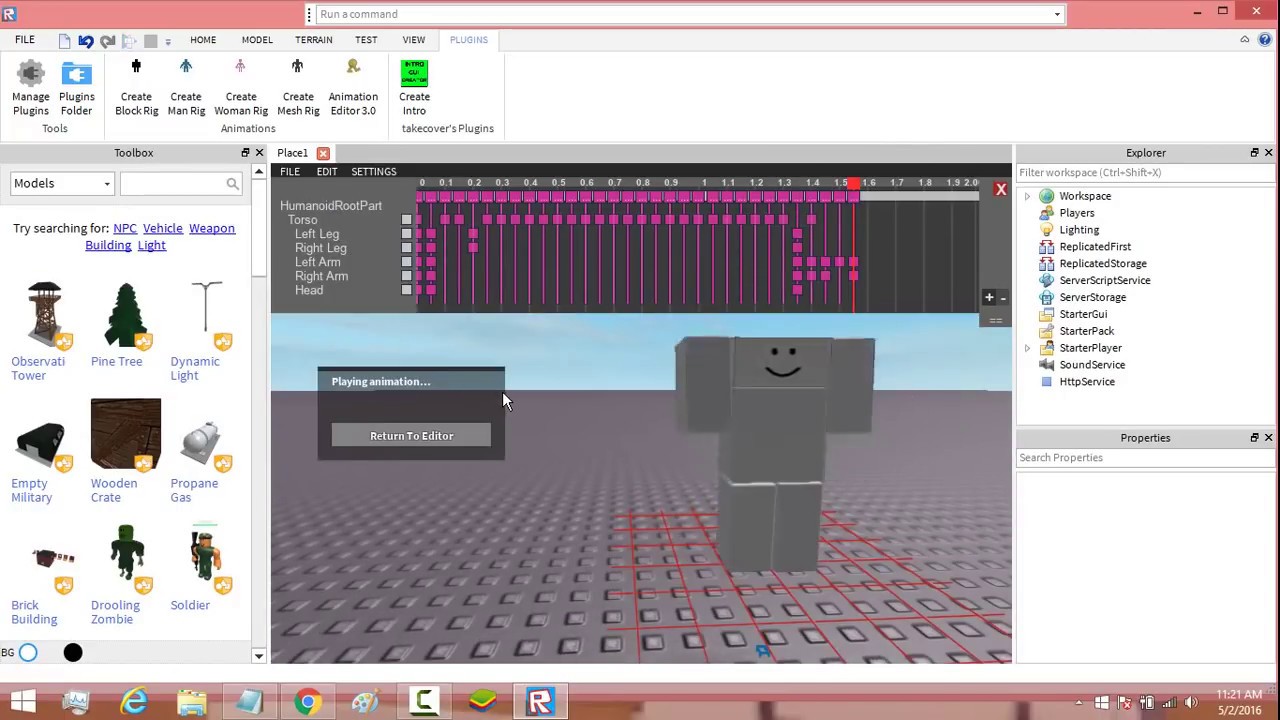Search toolbox for NPC link
Image resolution: width=1280 pixels, height=720 pixels.
click(125, 228)
